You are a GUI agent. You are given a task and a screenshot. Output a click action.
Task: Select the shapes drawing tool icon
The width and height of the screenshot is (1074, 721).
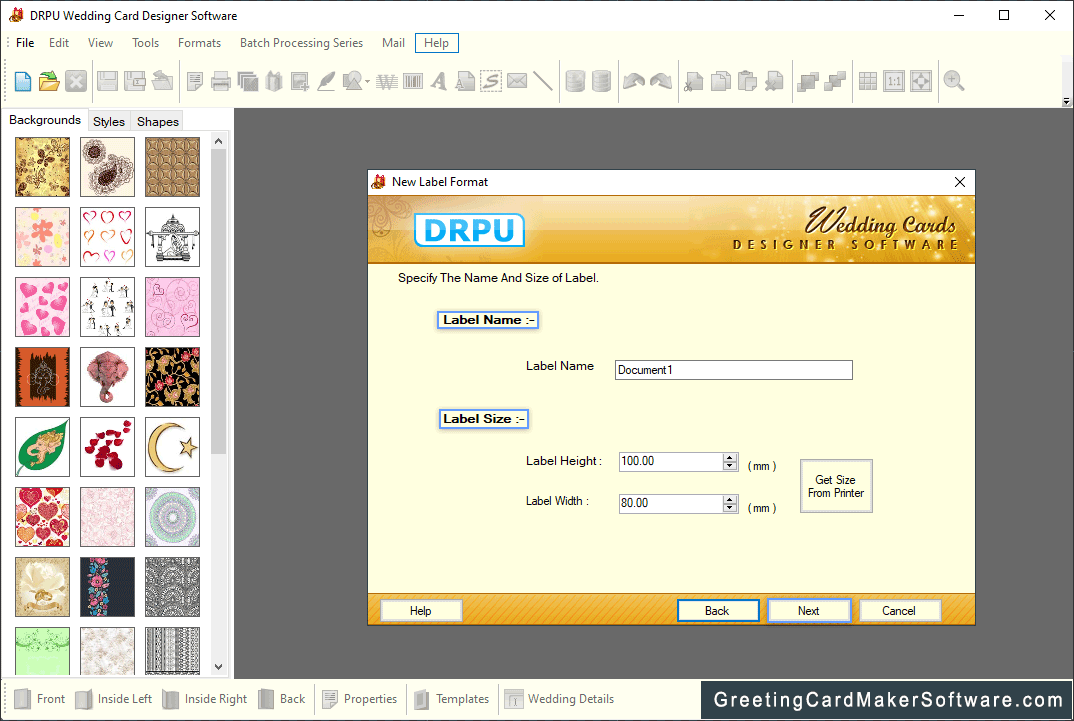coord(353,81)
